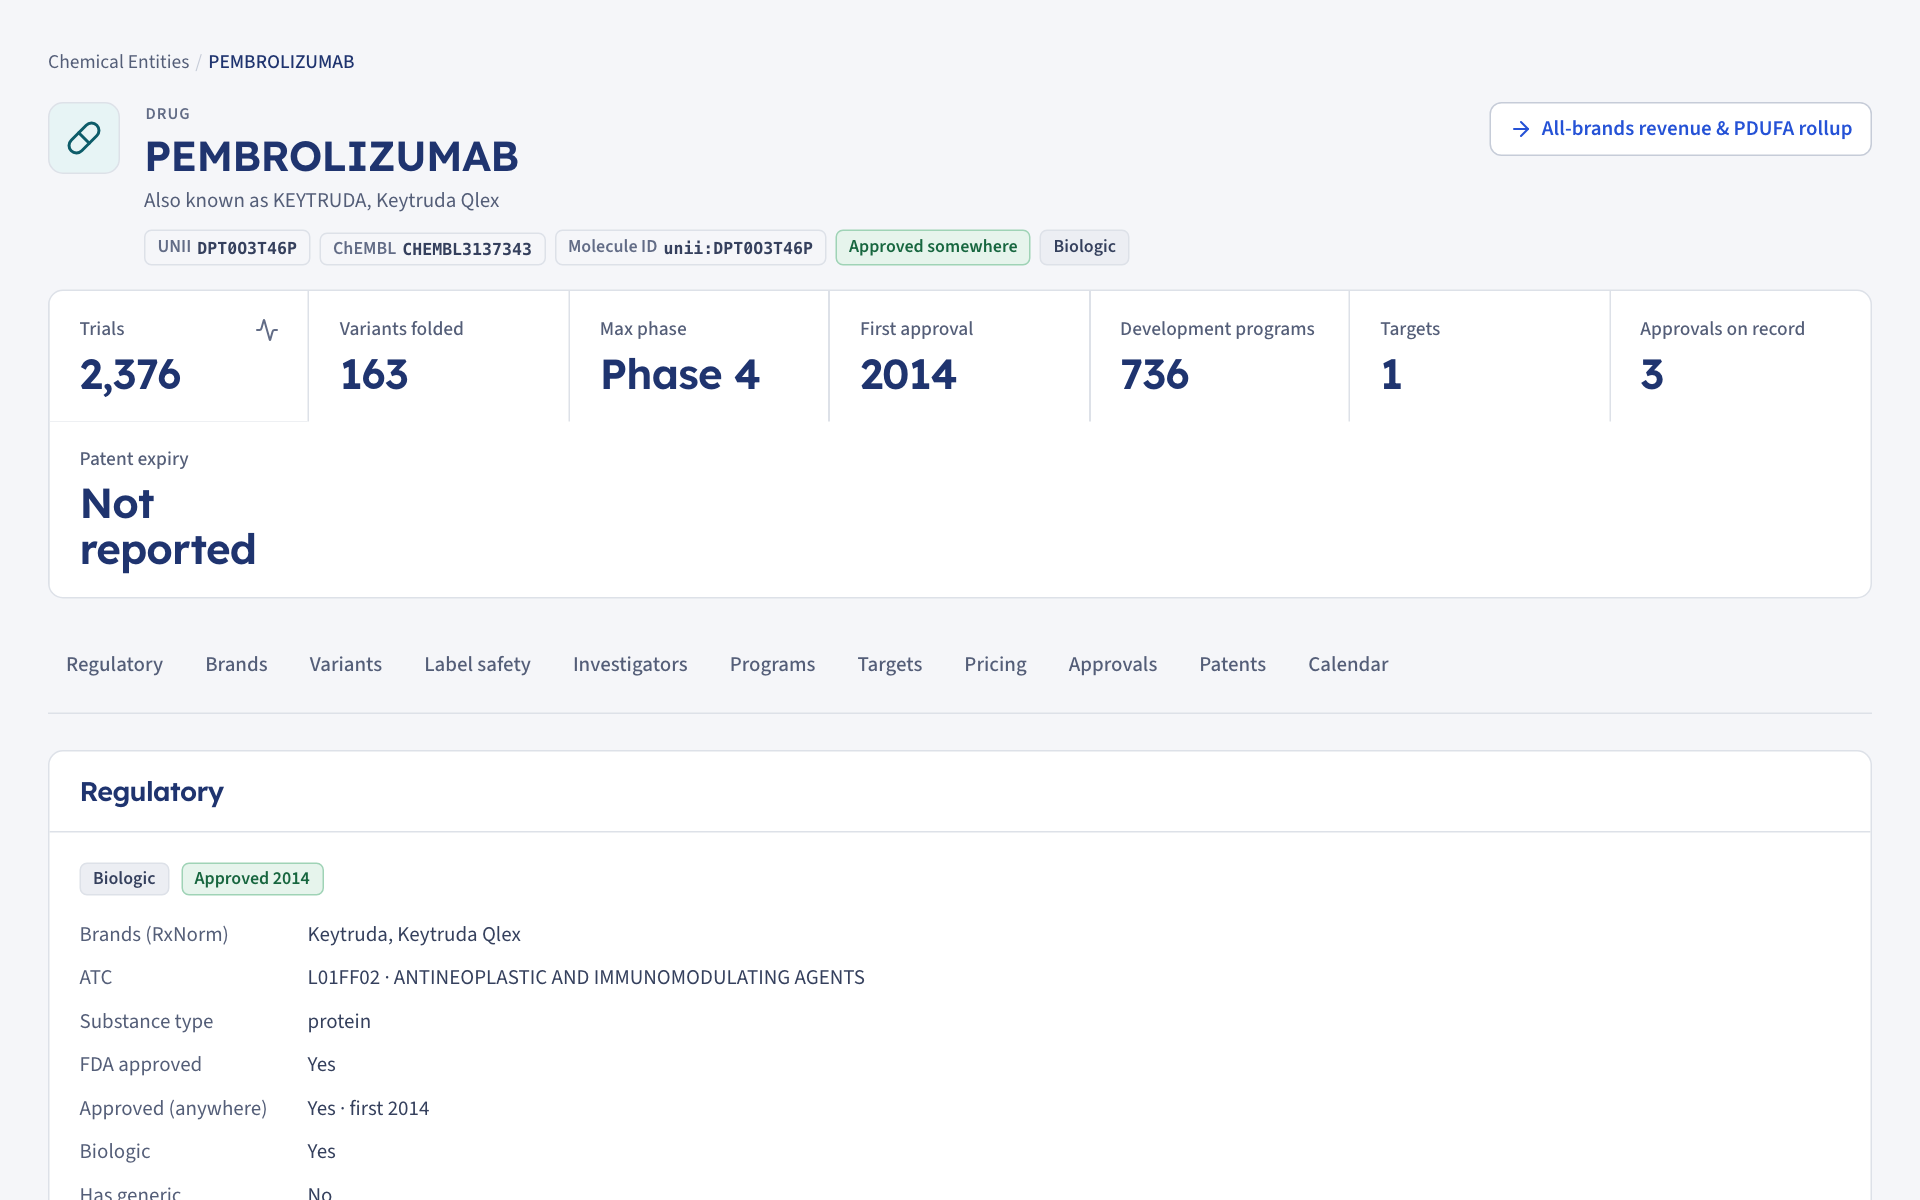Screen dimensions: 1920x1200
Task: Click the 'Also known as KEYTRUDA' subtitle
Action: (x=321, y=200)
